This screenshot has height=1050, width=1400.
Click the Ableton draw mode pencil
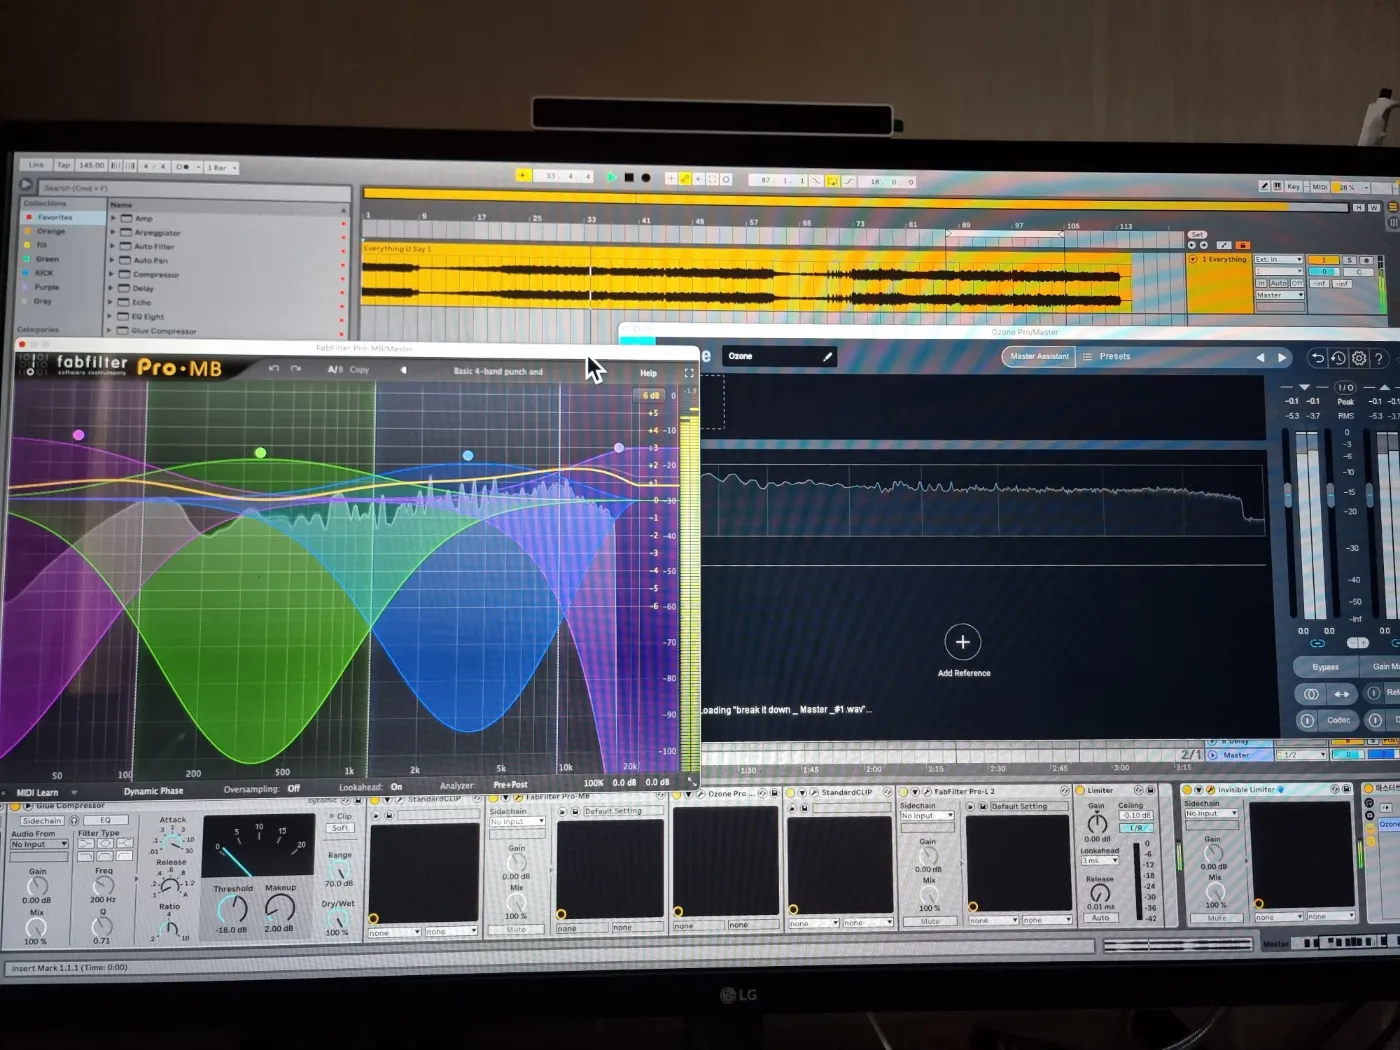click(1265, 187)
